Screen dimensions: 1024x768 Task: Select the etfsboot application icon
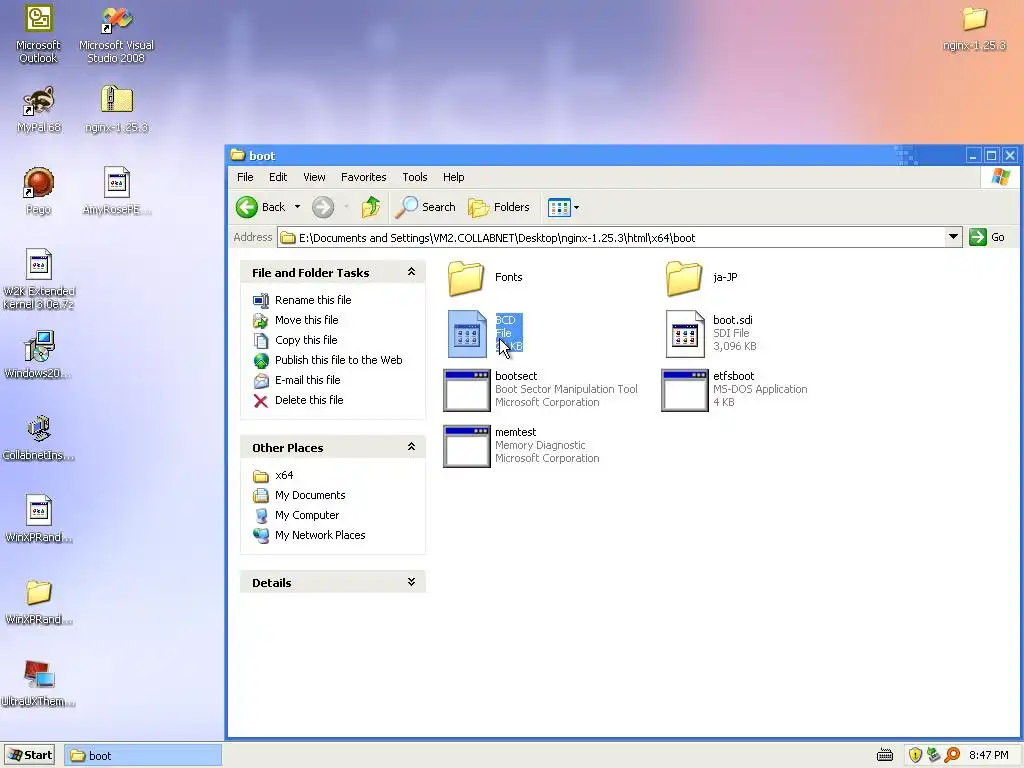(x=684, y=391)
